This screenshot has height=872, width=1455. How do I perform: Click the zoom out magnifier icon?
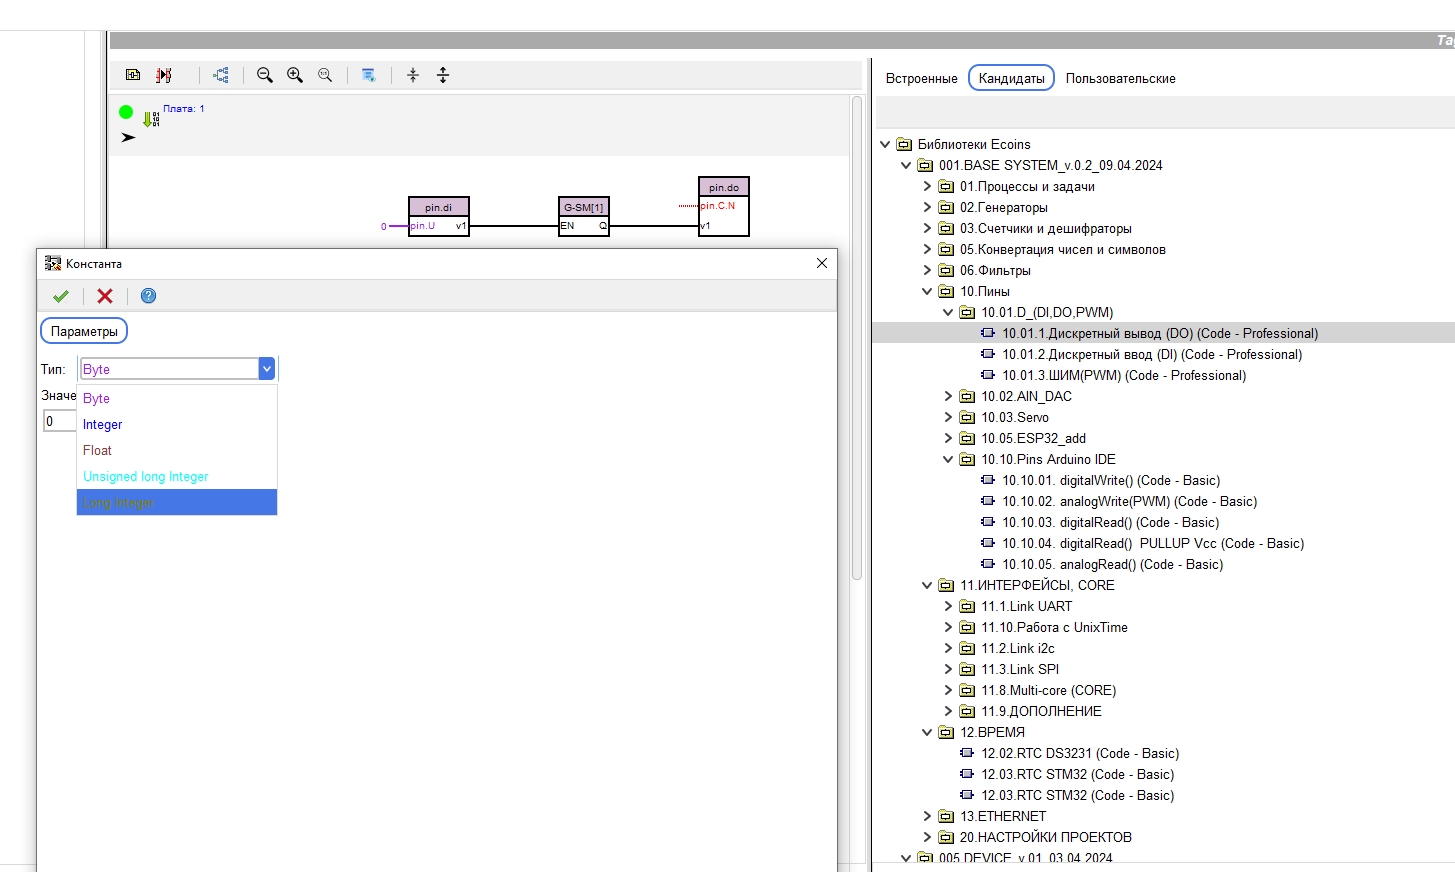point(265,75)
